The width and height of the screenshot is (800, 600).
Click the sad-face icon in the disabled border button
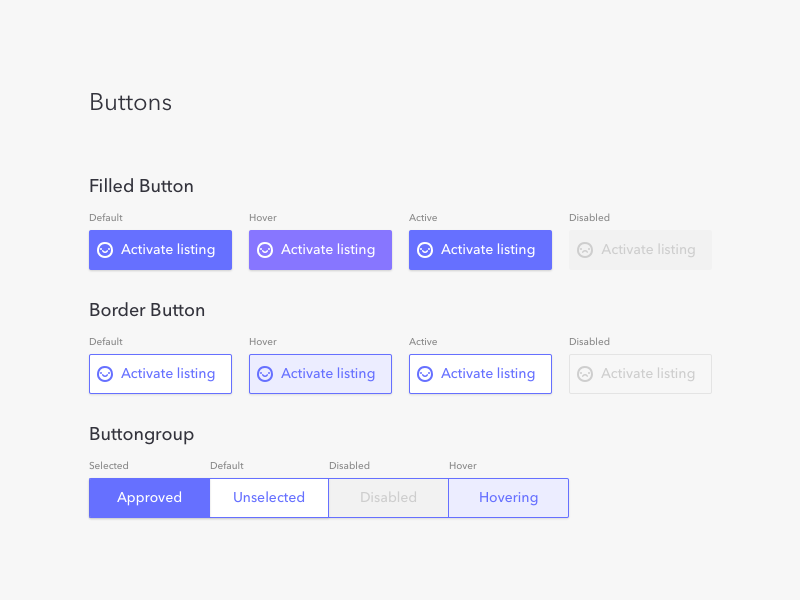click(x=585, y=374)
